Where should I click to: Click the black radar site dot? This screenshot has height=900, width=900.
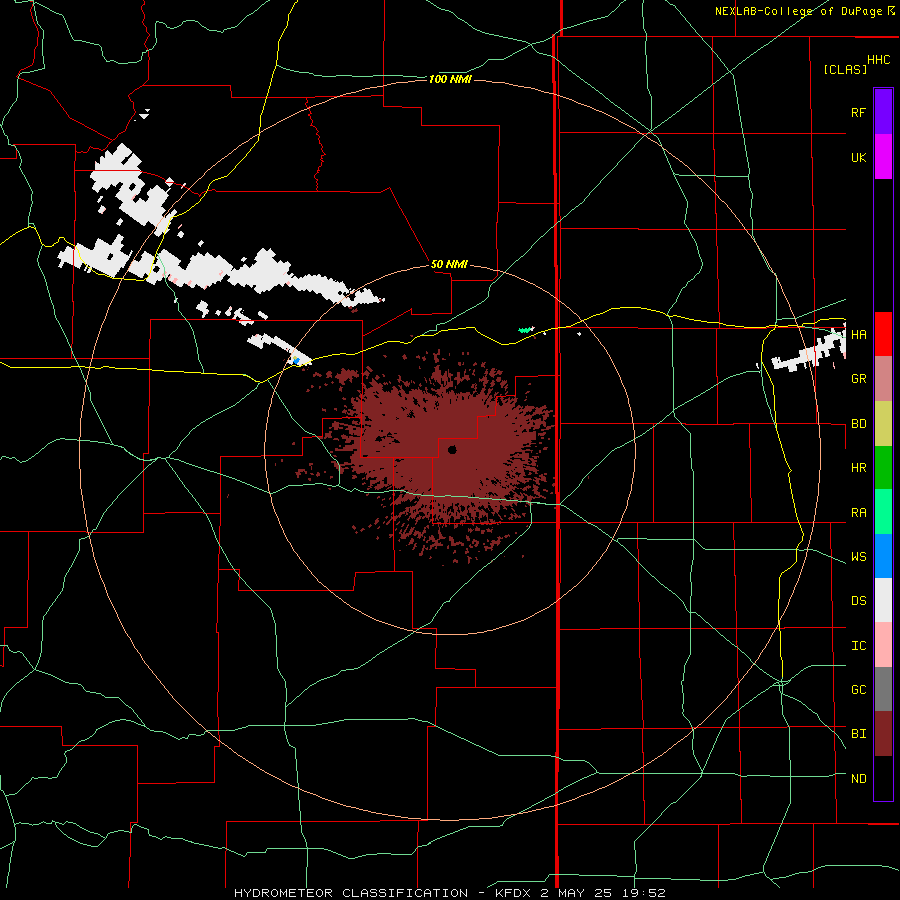coord(452,450)
